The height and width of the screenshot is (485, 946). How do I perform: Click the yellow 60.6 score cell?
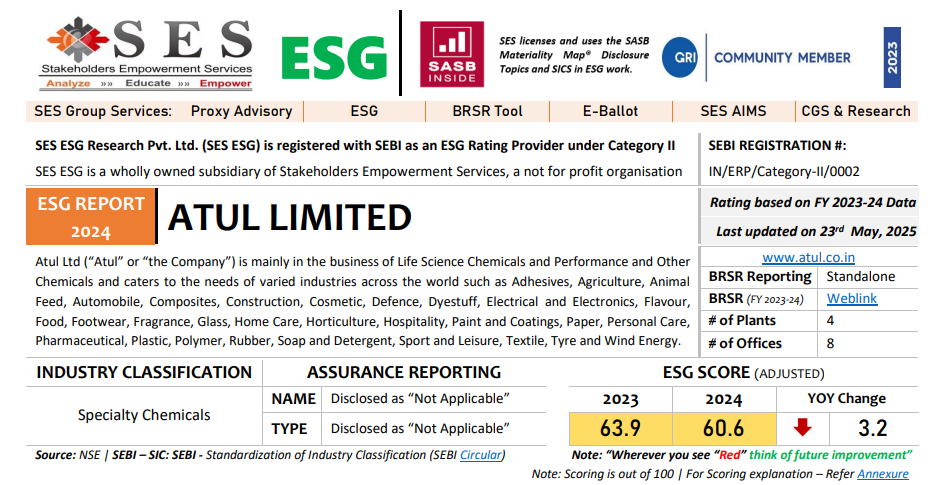(x=724, y=428)
